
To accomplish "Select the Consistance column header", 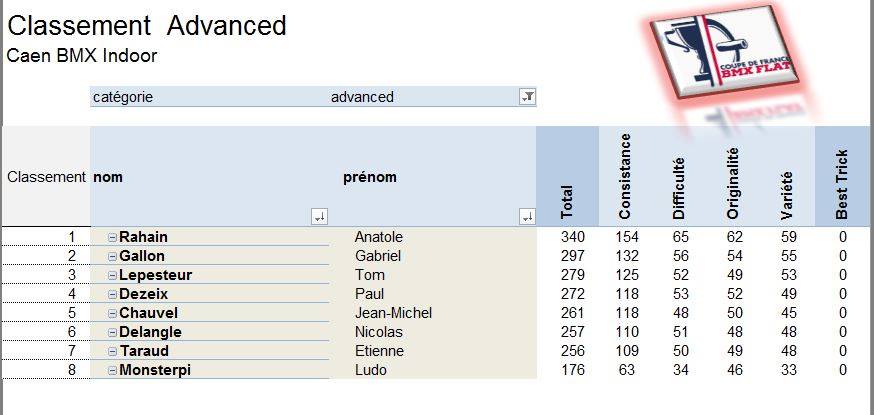I will [625, 177].
